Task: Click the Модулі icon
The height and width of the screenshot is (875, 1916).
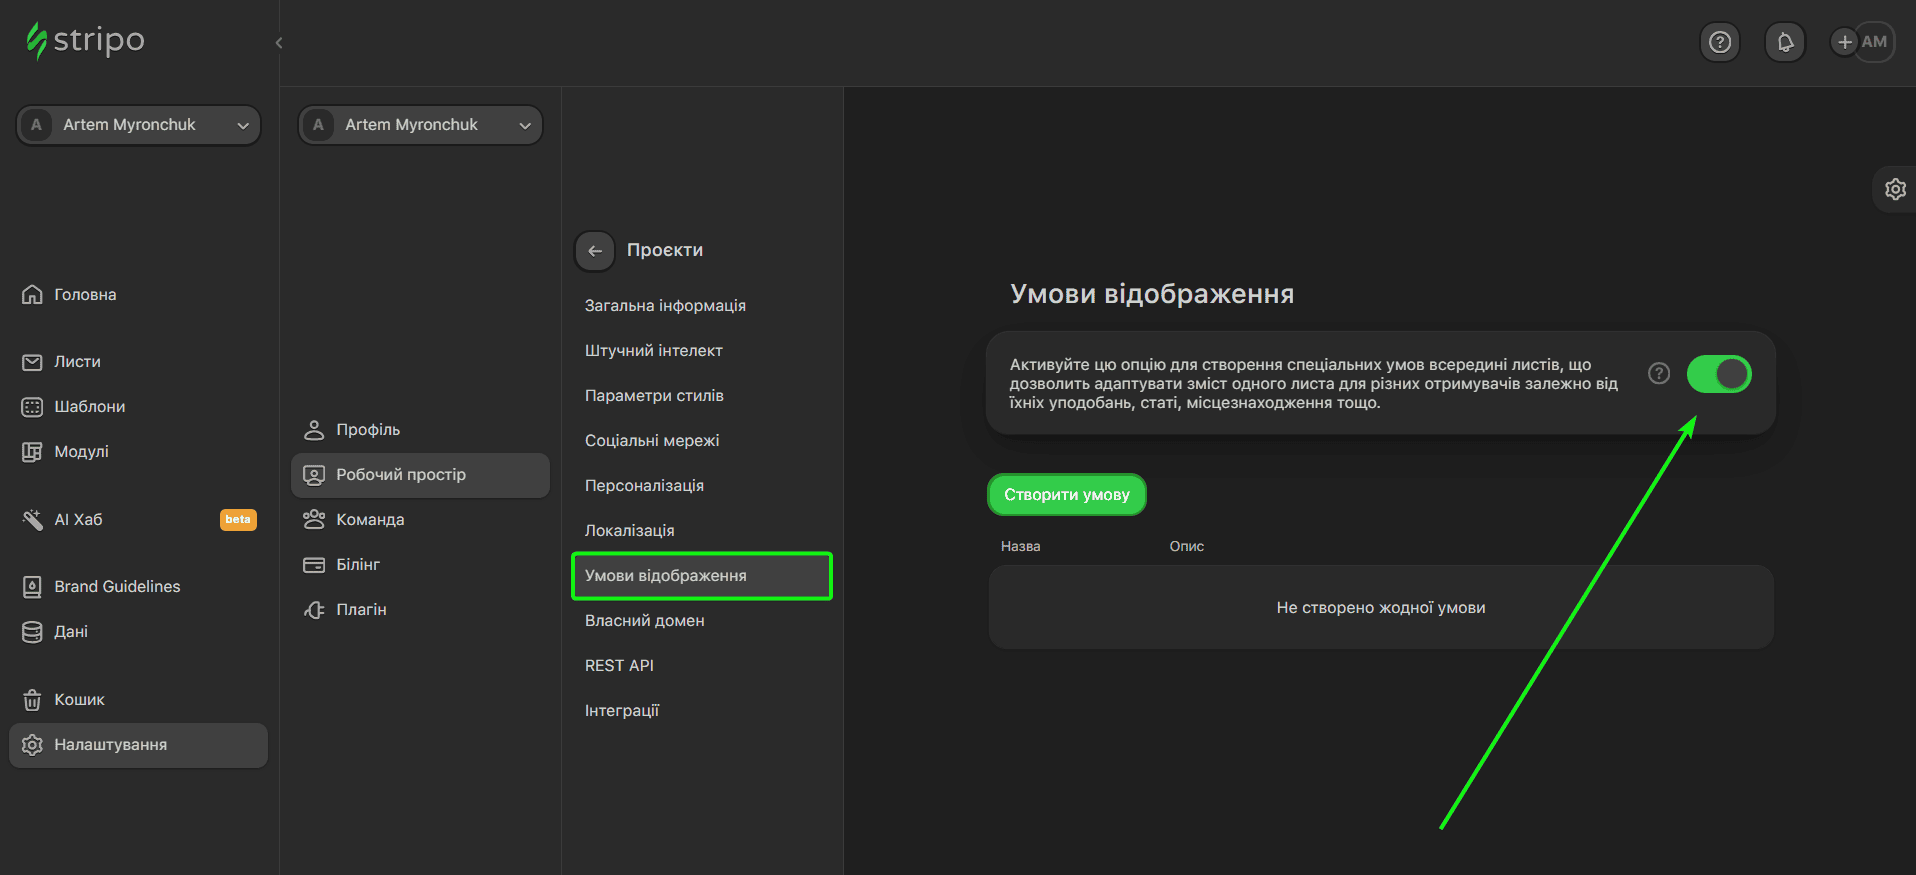Action: click(x=32, y=452)
